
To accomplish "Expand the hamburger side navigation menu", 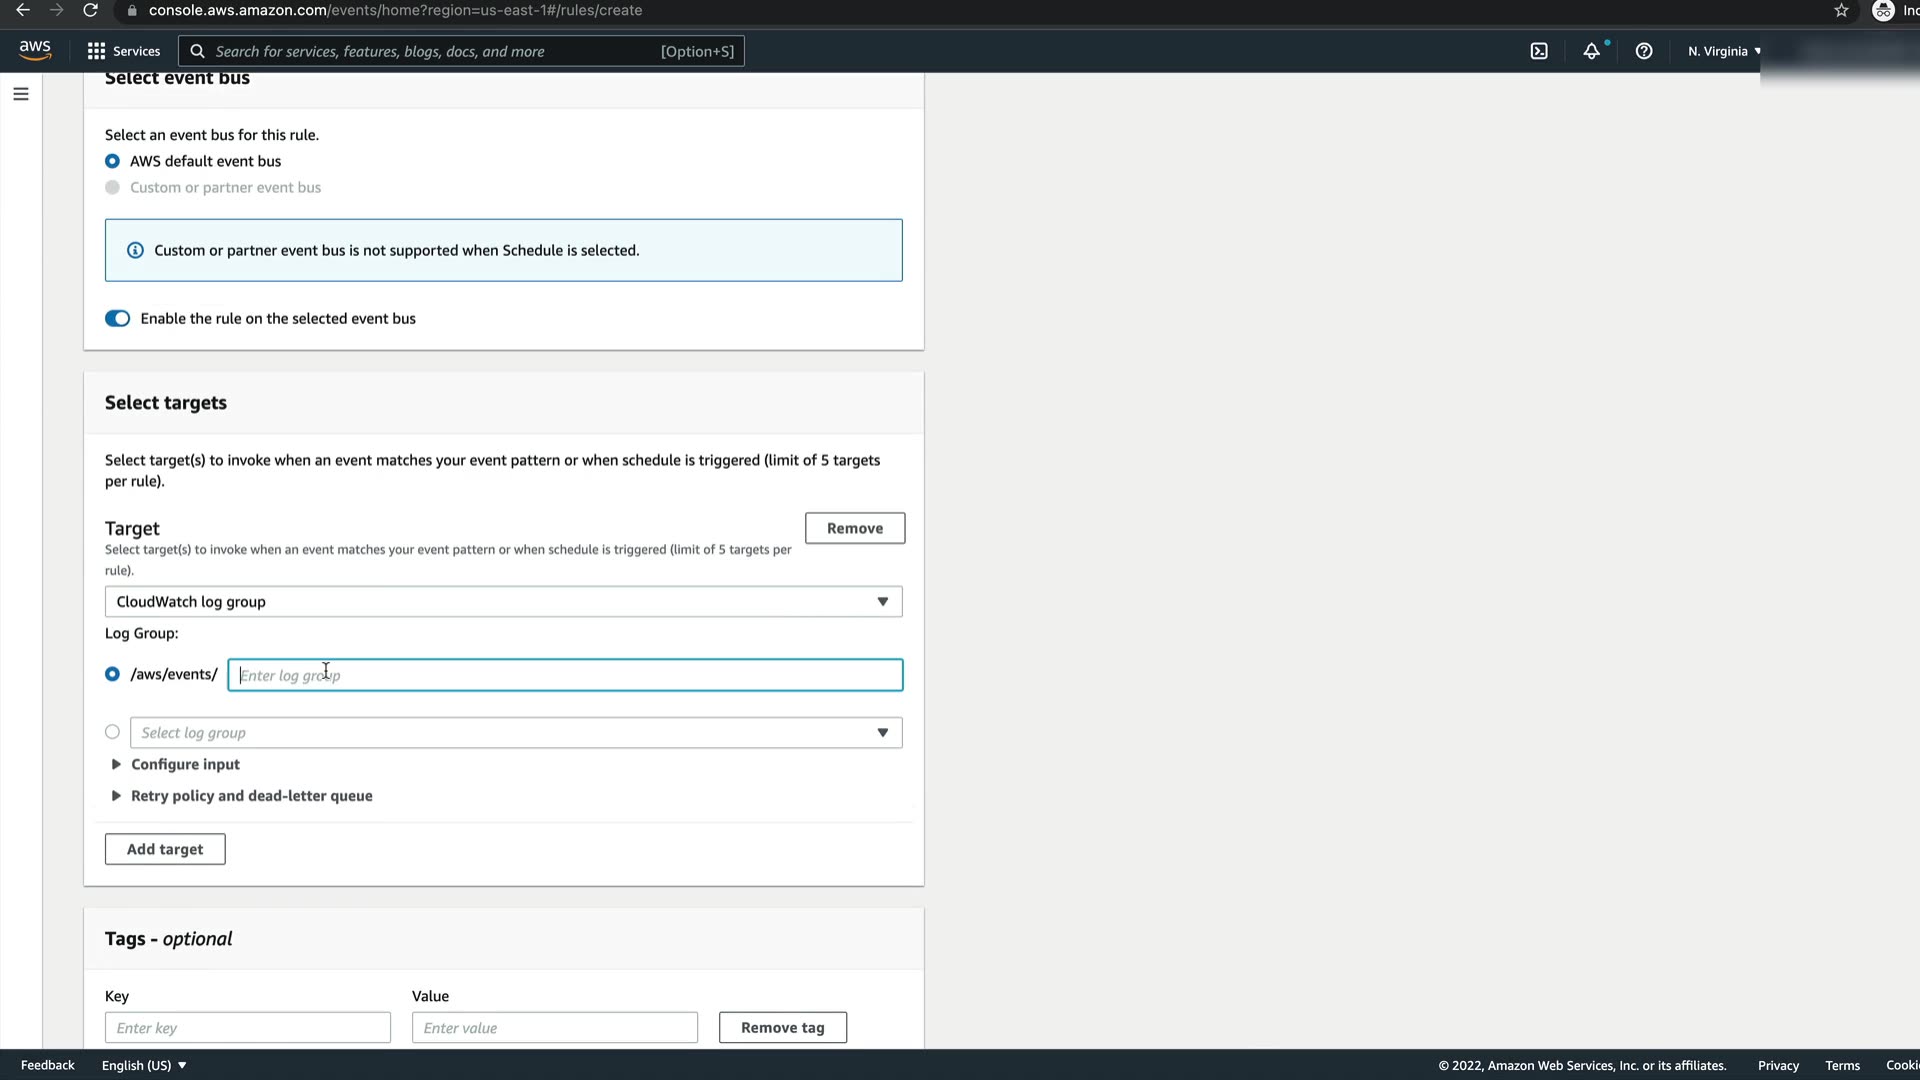I will 21,94.
